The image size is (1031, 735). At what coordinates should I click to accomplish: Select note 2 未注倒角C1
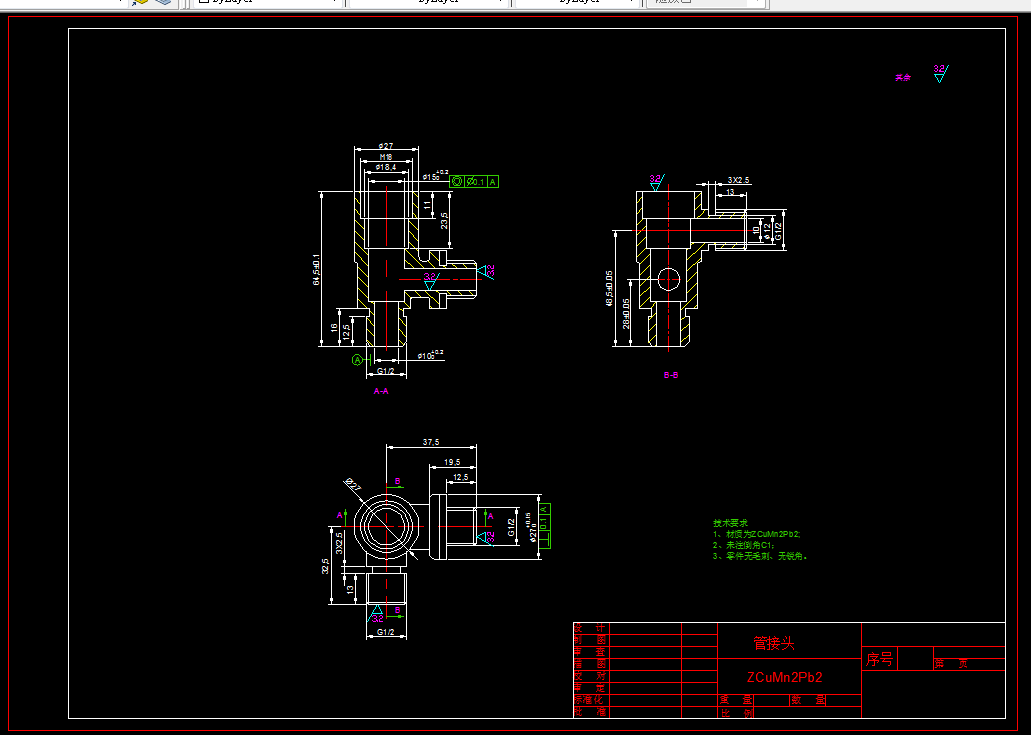click(744, 545)
